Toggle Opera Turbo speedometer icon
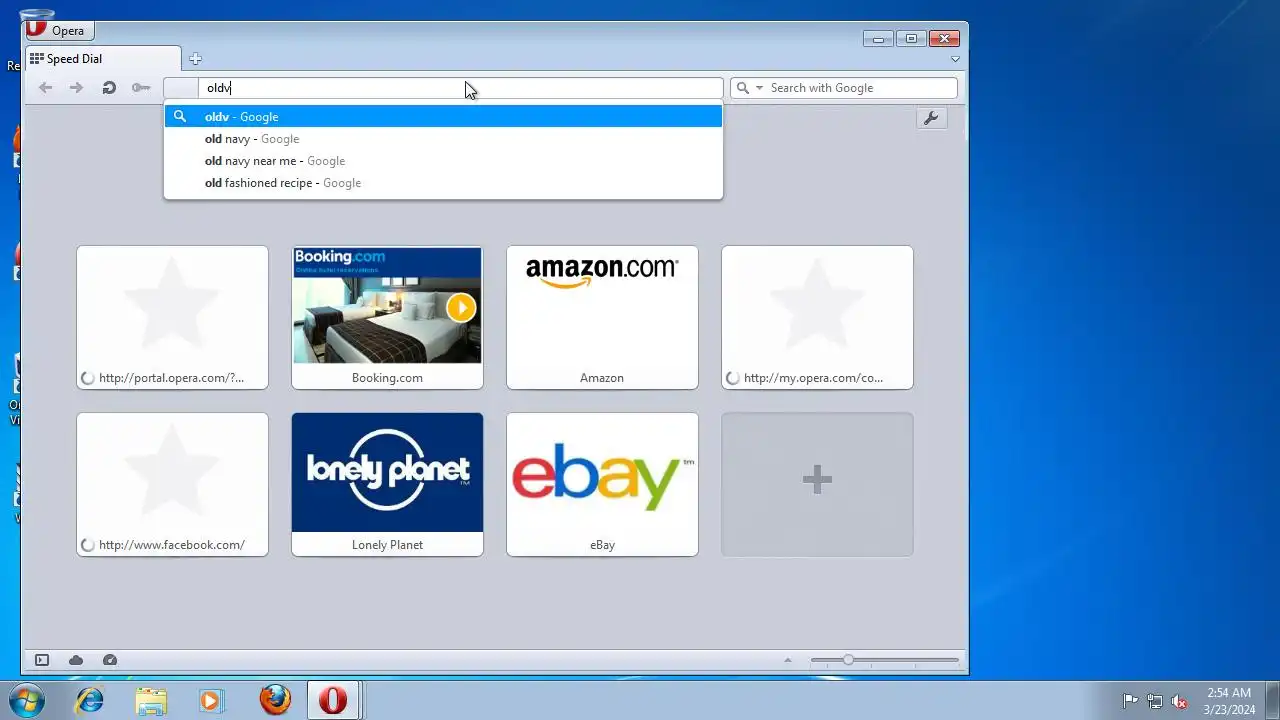Viewport: 1280px width, 720px height. (x=110, y=660)
